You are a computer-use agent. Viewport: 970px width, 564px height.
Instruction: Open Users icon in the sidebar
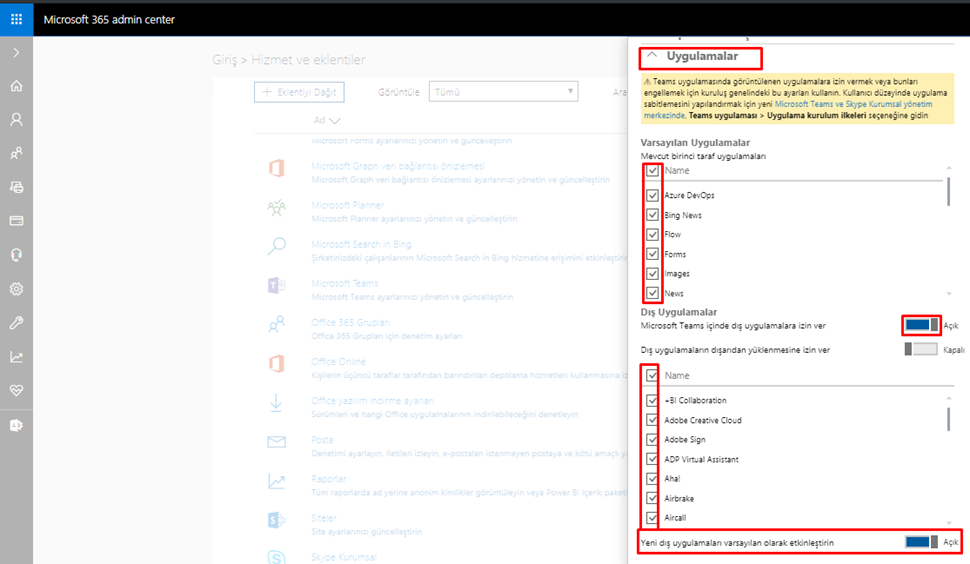click(17, 119)
